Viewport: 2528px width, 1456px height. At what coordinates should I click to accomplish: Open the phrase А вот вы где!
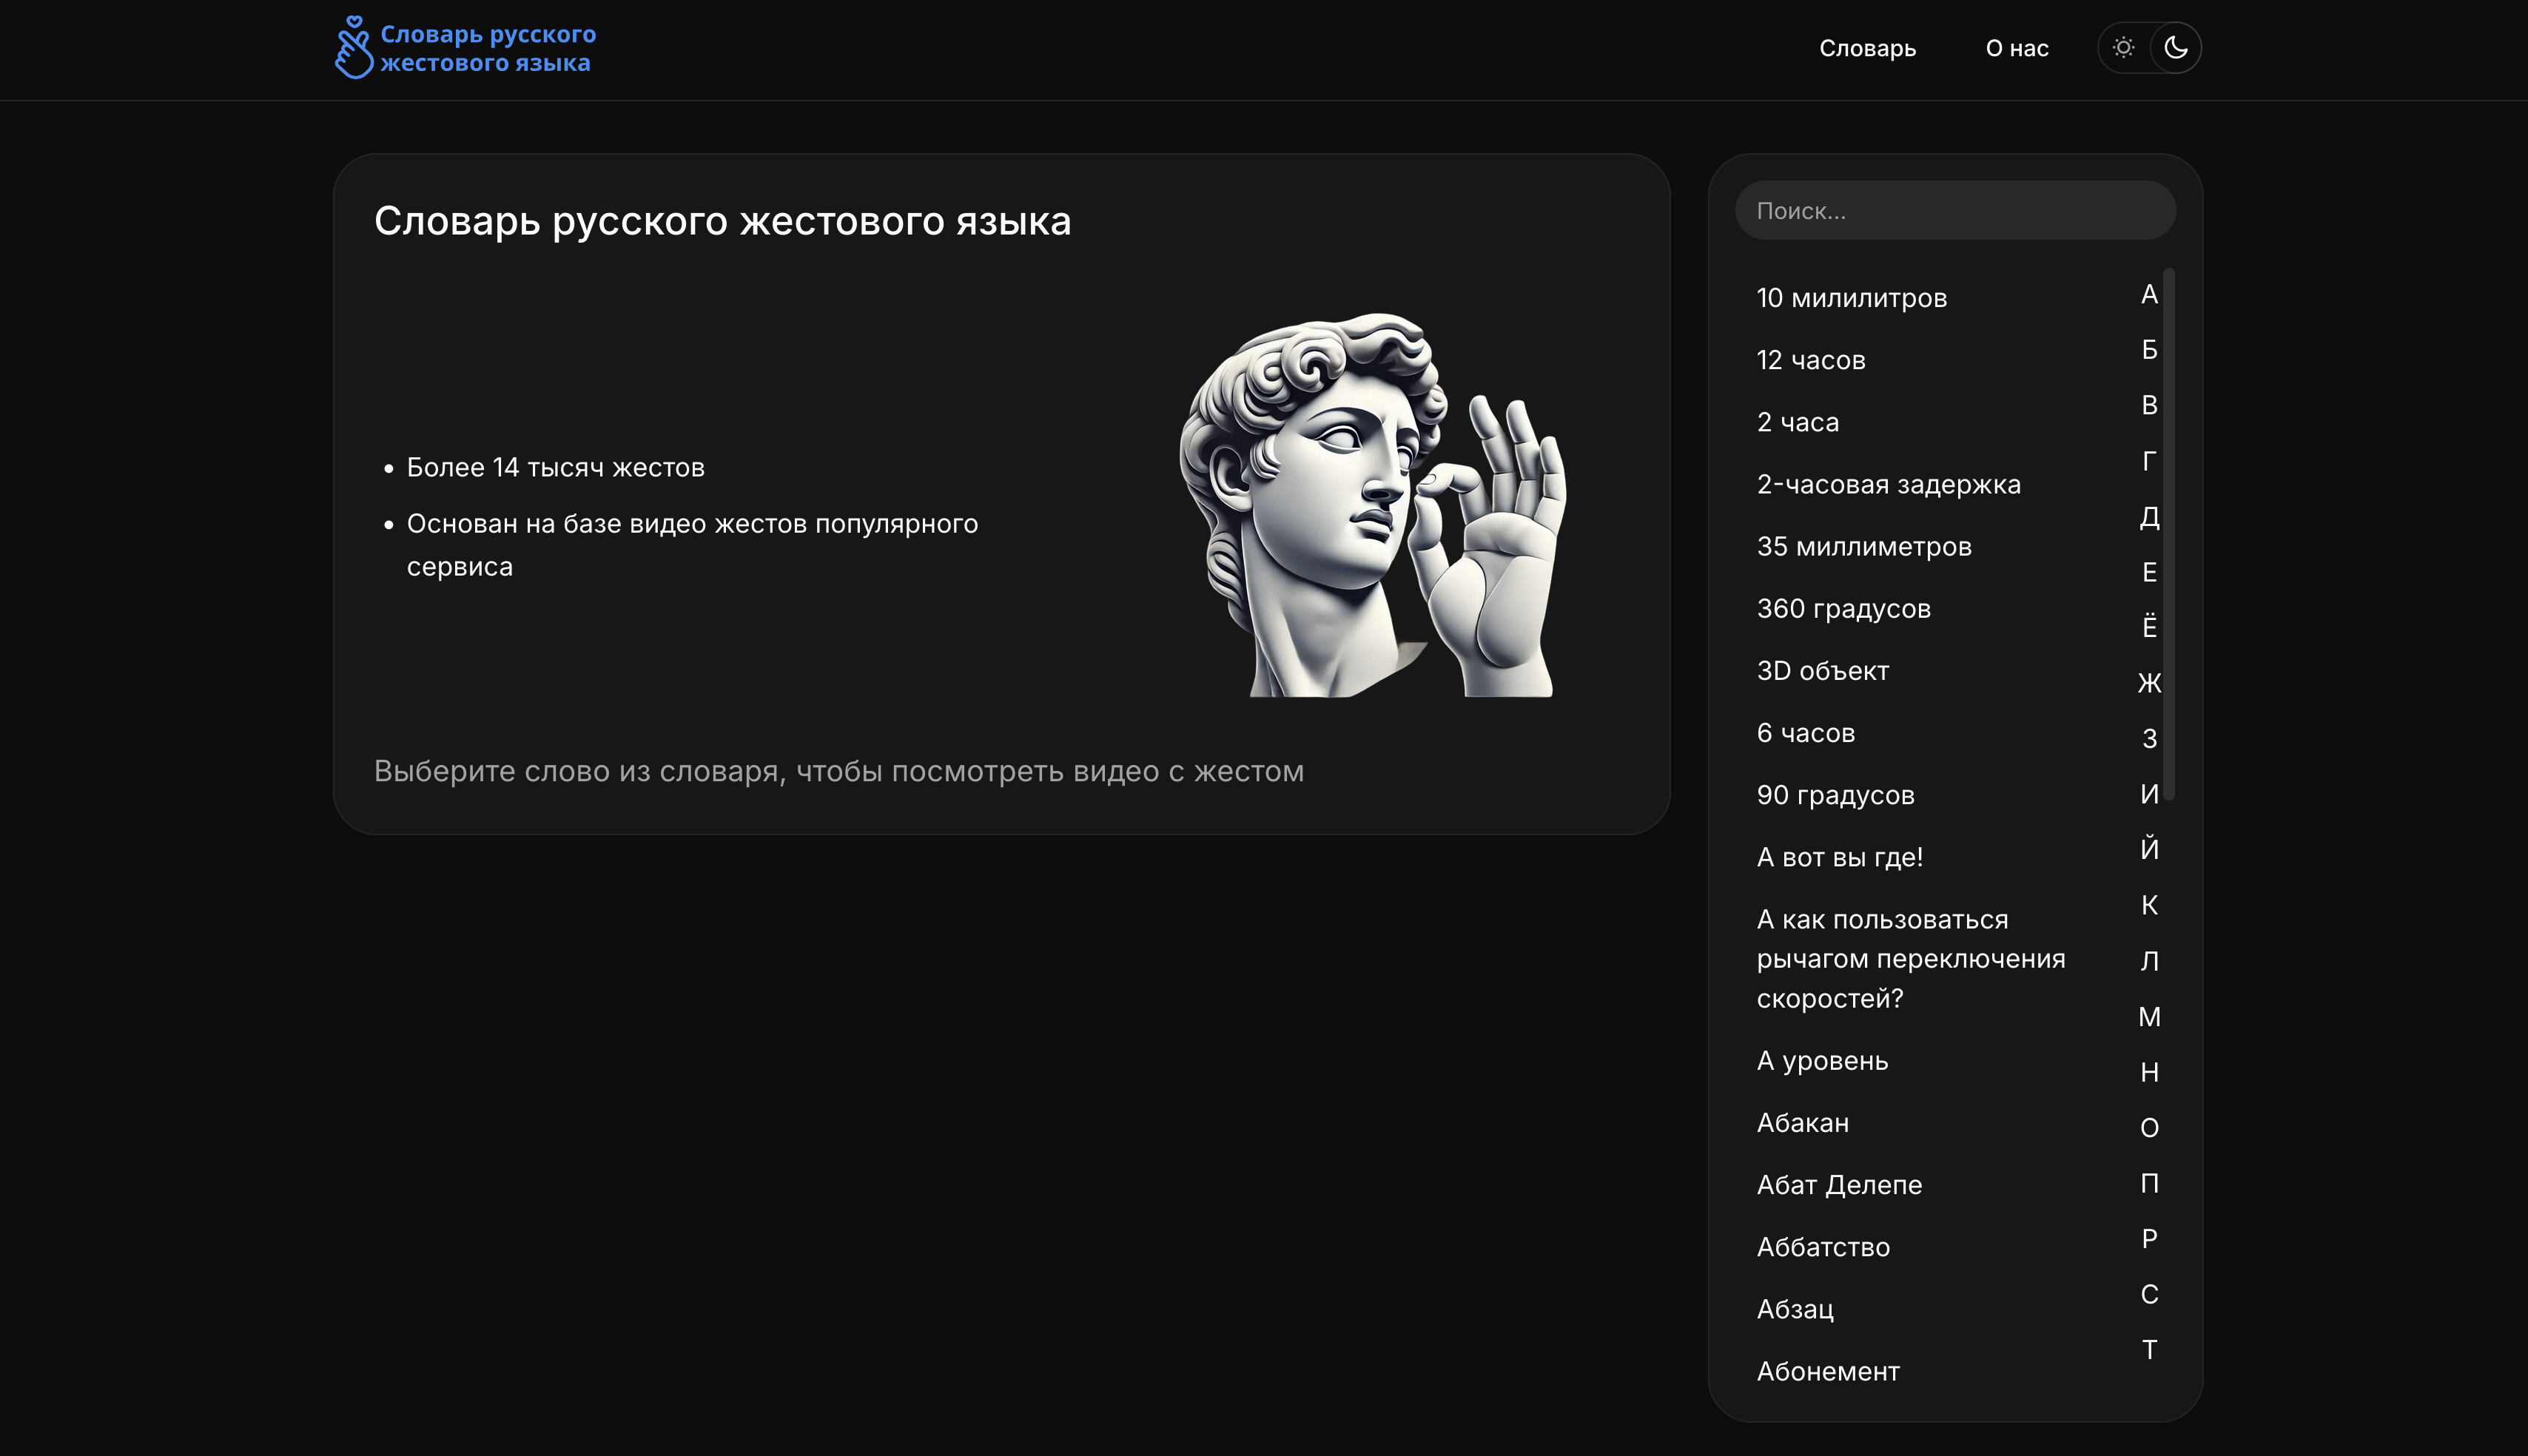pyautogui.click(x=1839, y=857)
